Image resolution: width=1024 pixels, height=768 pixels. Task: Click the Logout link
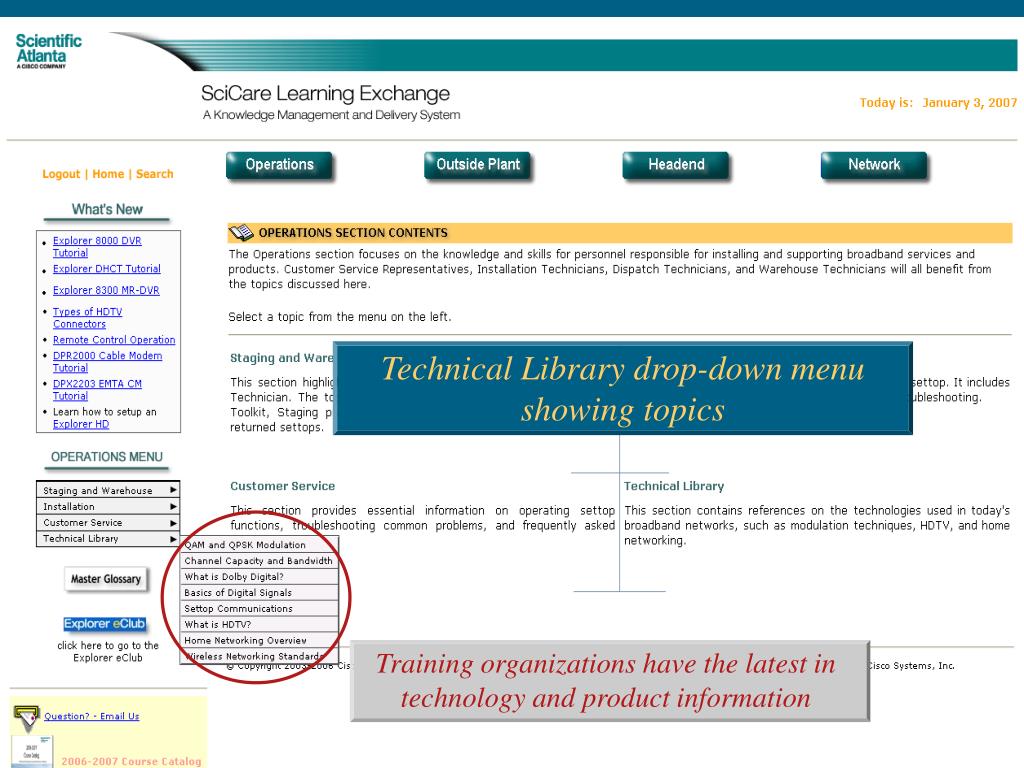61,174
